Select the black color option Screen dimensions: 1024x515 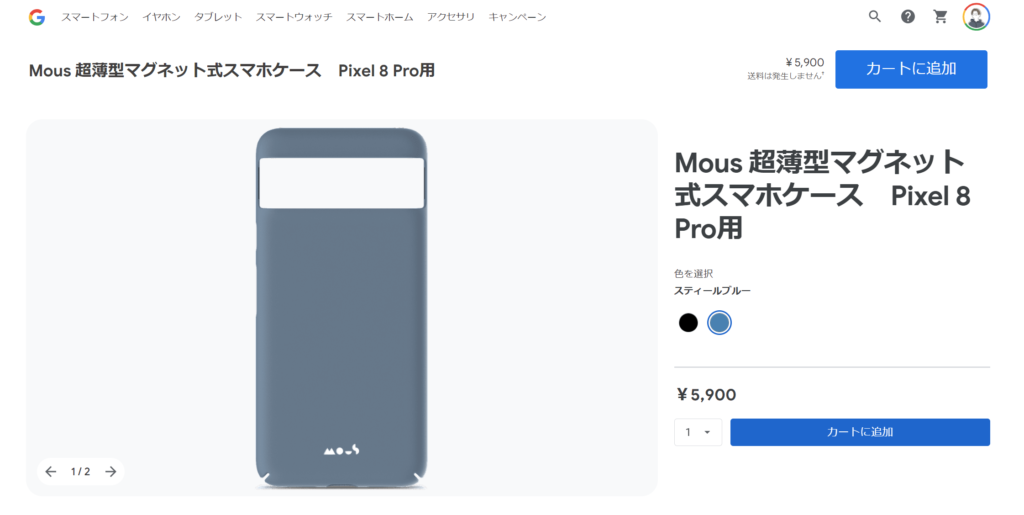click(x=688, y=323)
